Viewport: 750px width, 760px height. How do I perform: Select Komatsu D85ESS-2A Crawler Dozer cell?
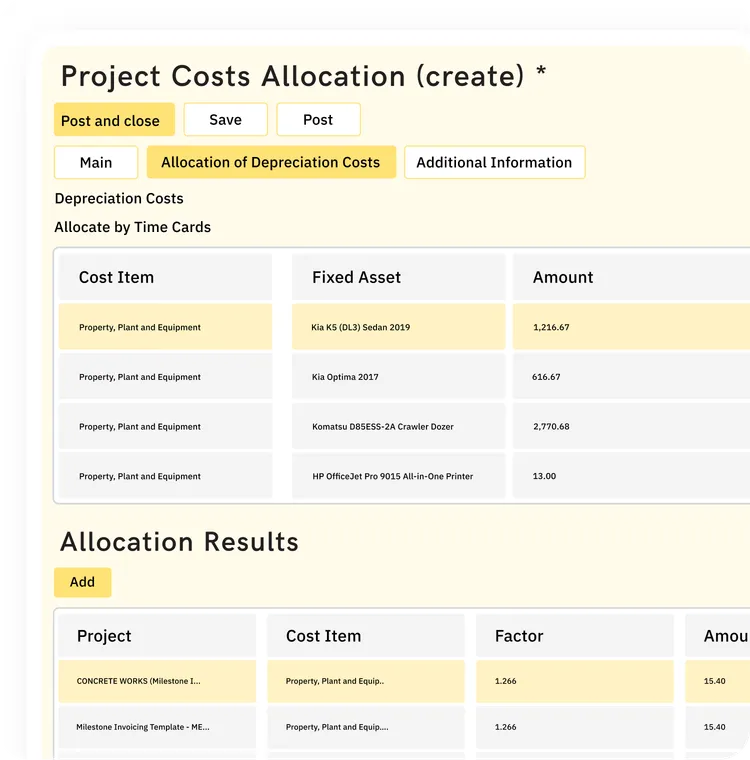[x=399, y=427]
